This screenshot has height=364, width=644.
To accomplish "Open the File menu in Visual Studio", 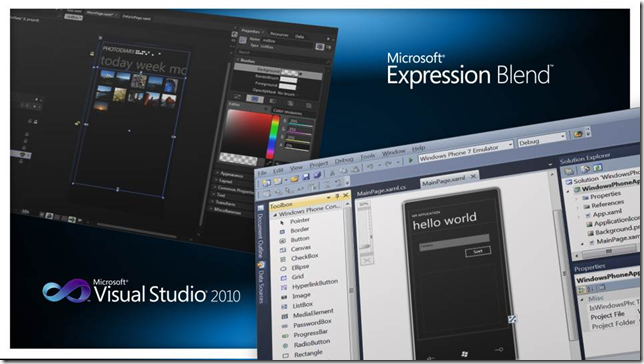I will 262,173.
